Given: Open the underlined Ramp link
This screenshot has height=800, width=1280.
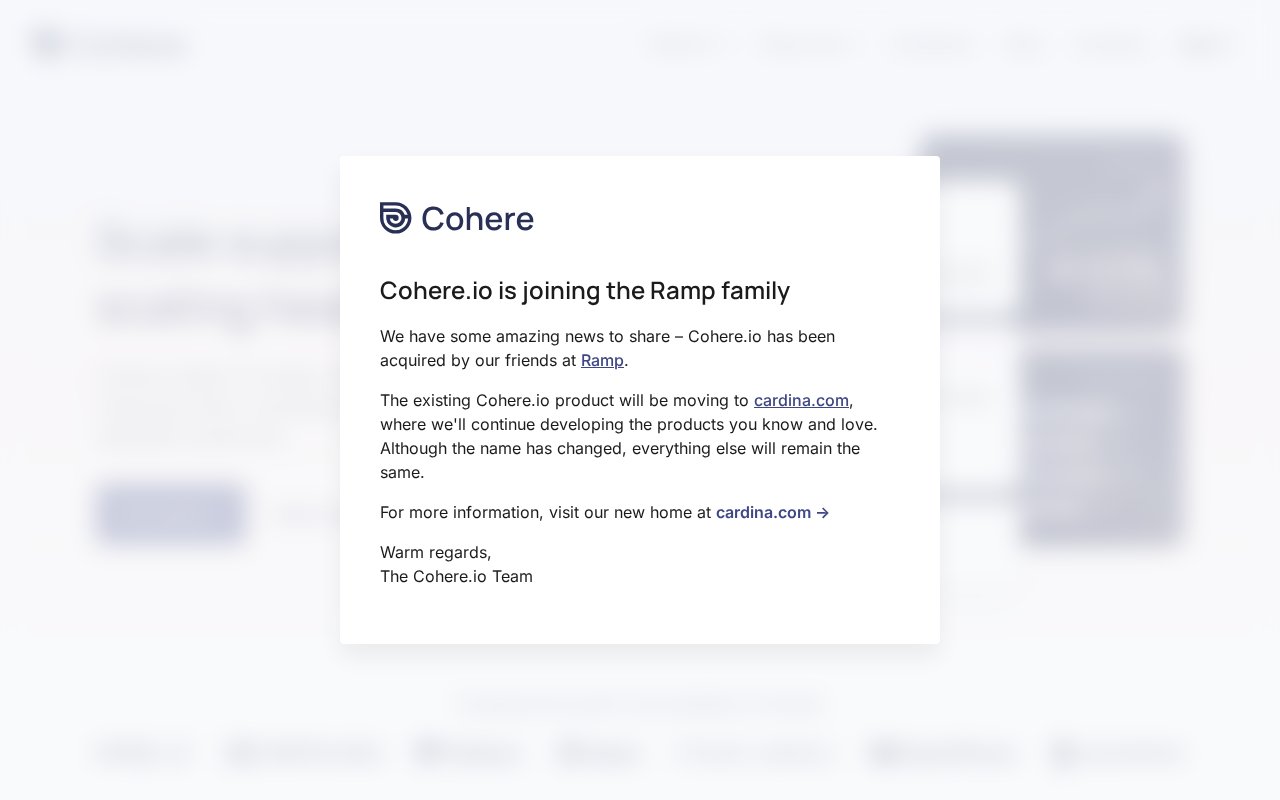Looking at the screenshot, I should [x=602, y=360].
